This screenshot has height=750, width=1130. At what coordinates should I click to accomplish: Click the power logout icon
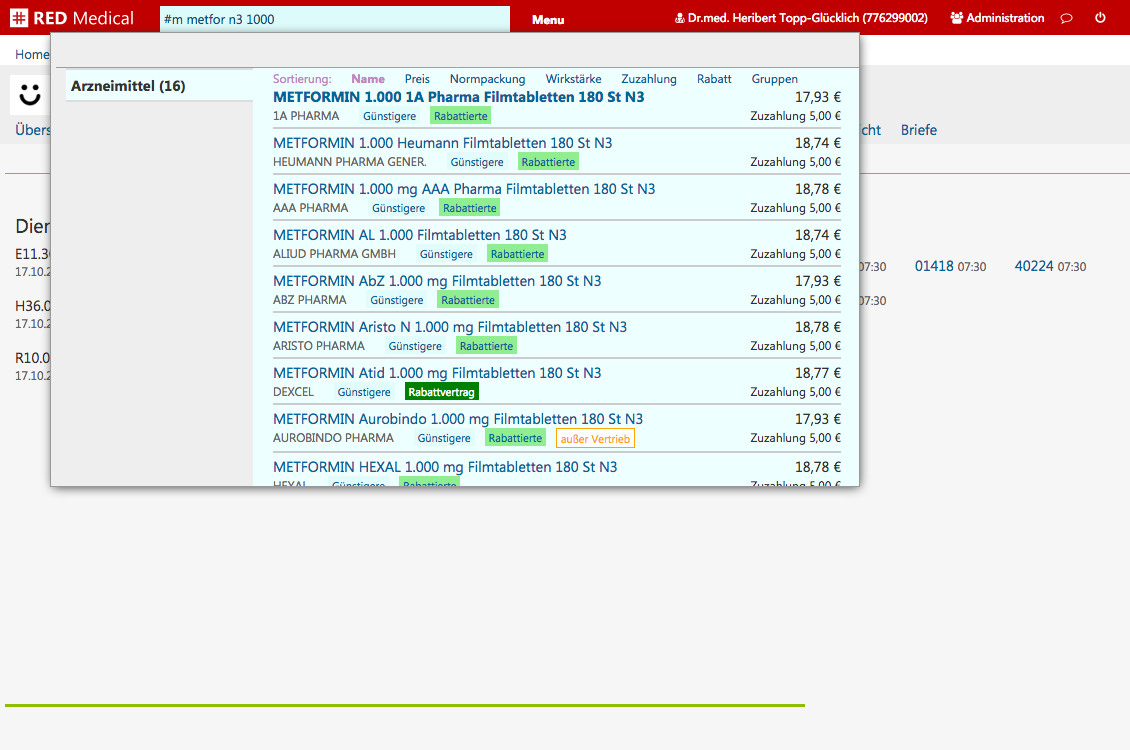coord(1100,18)
